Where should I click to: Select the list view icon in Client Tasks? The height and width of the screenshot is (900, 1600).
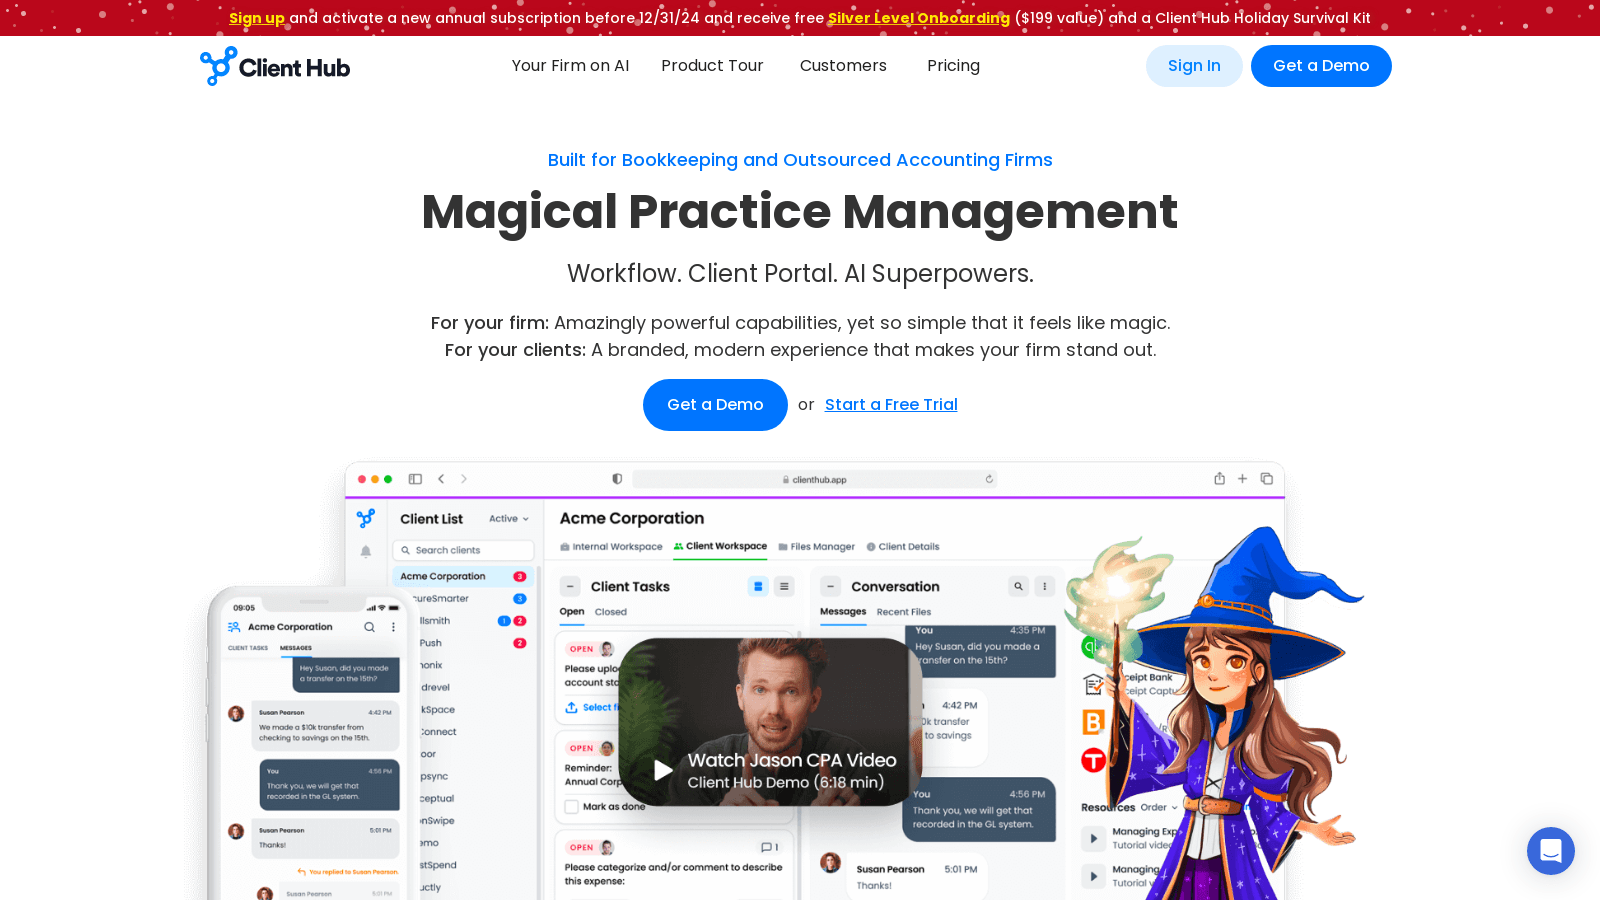click(x=784, y=587)
